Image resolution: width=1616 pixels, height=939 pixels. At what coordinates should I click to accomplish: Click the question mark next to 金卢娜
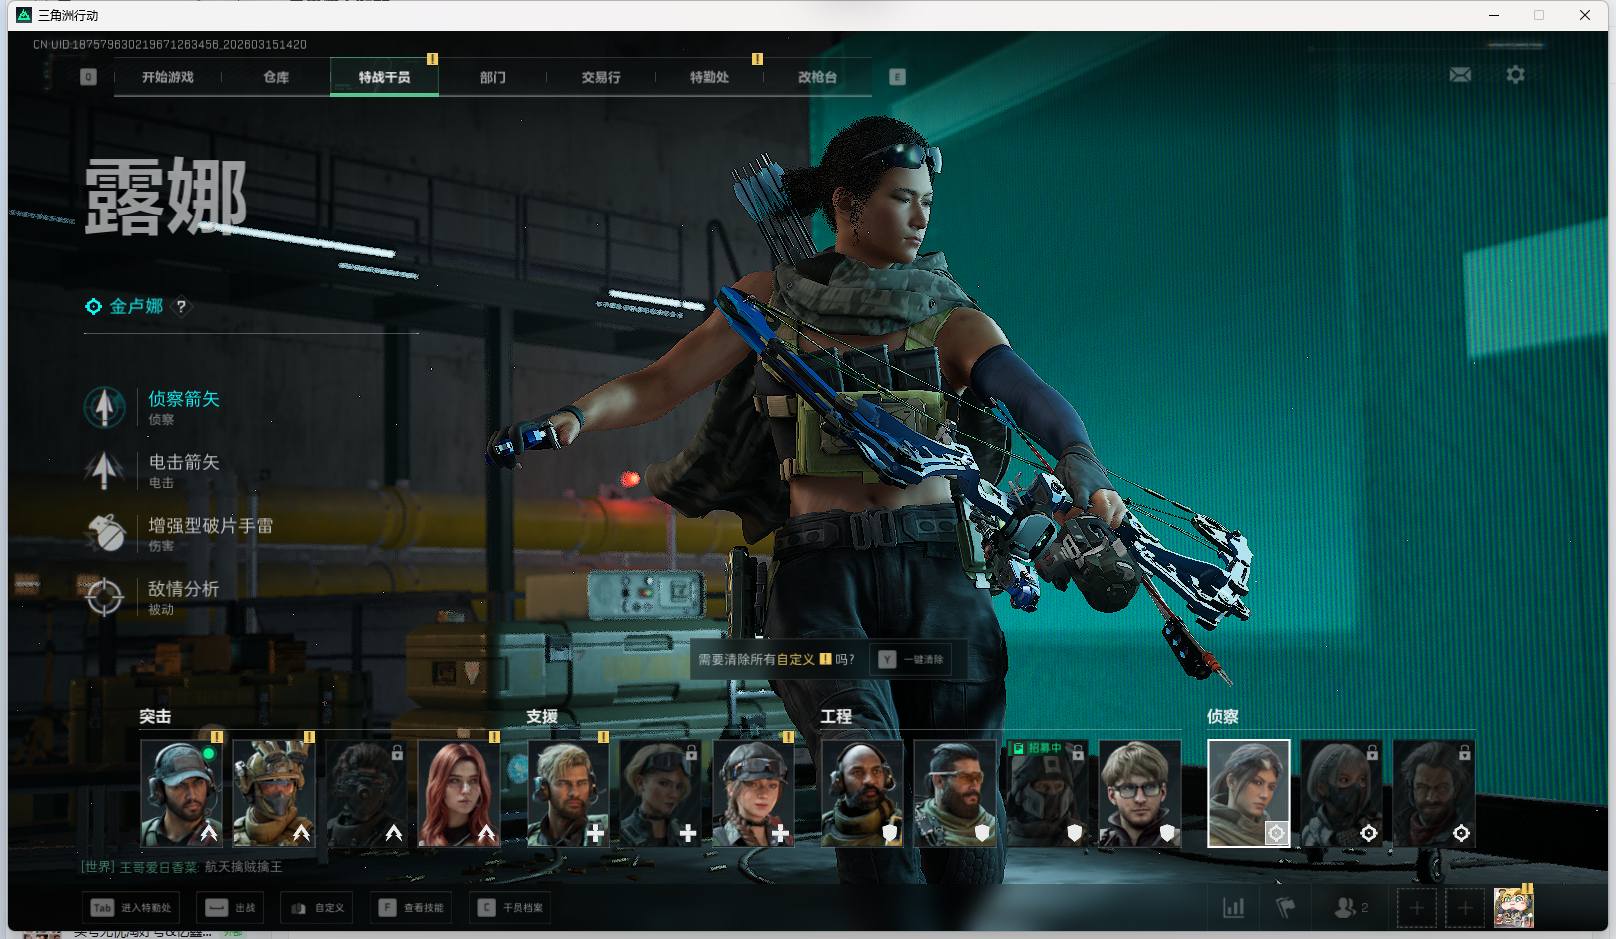pos(181,307)
